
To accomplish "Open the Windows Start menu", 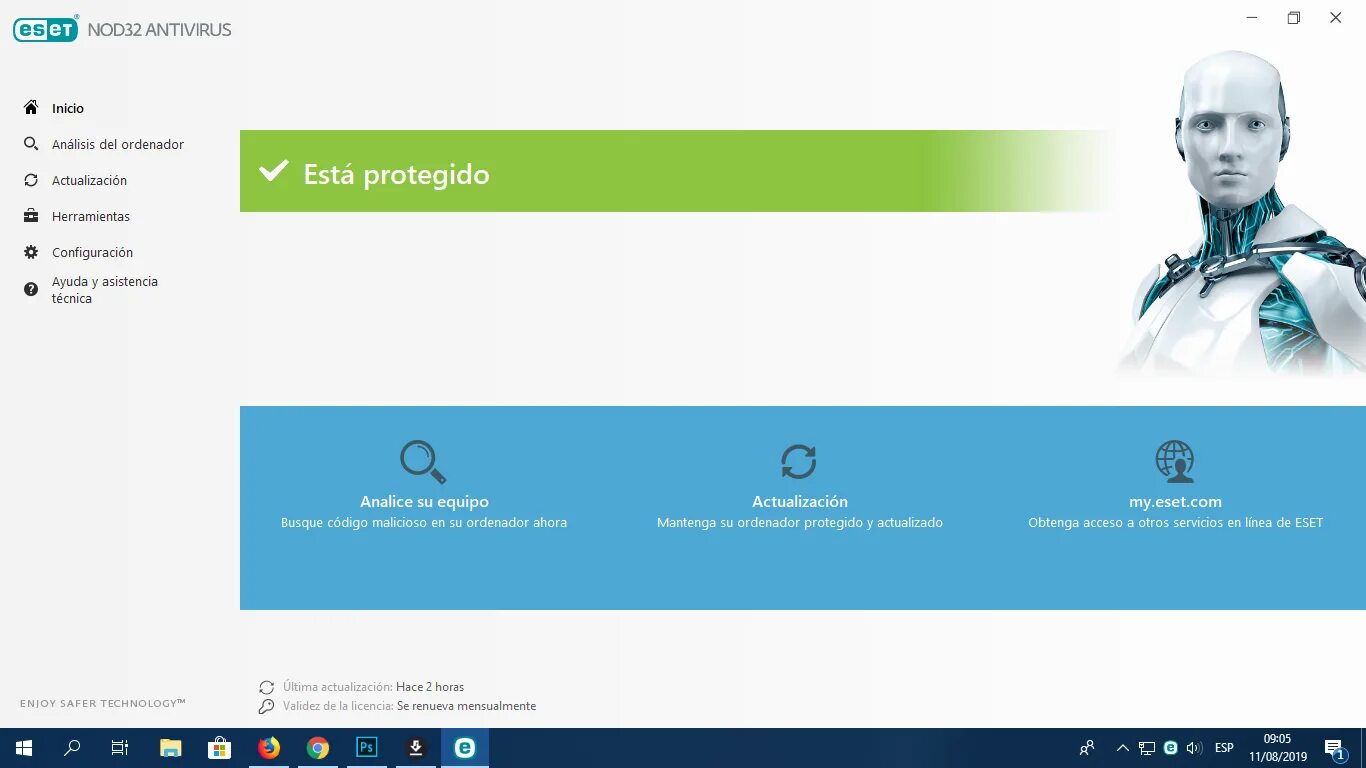I will click(23, 748).
